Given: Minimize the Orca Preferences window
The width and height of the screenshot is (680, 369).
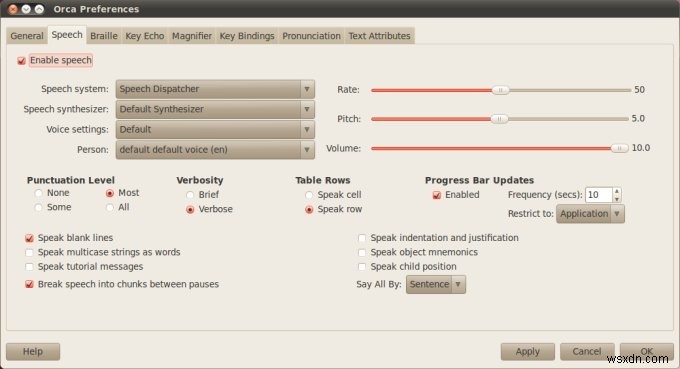Looking at the screenshot, I should (26, 9).
